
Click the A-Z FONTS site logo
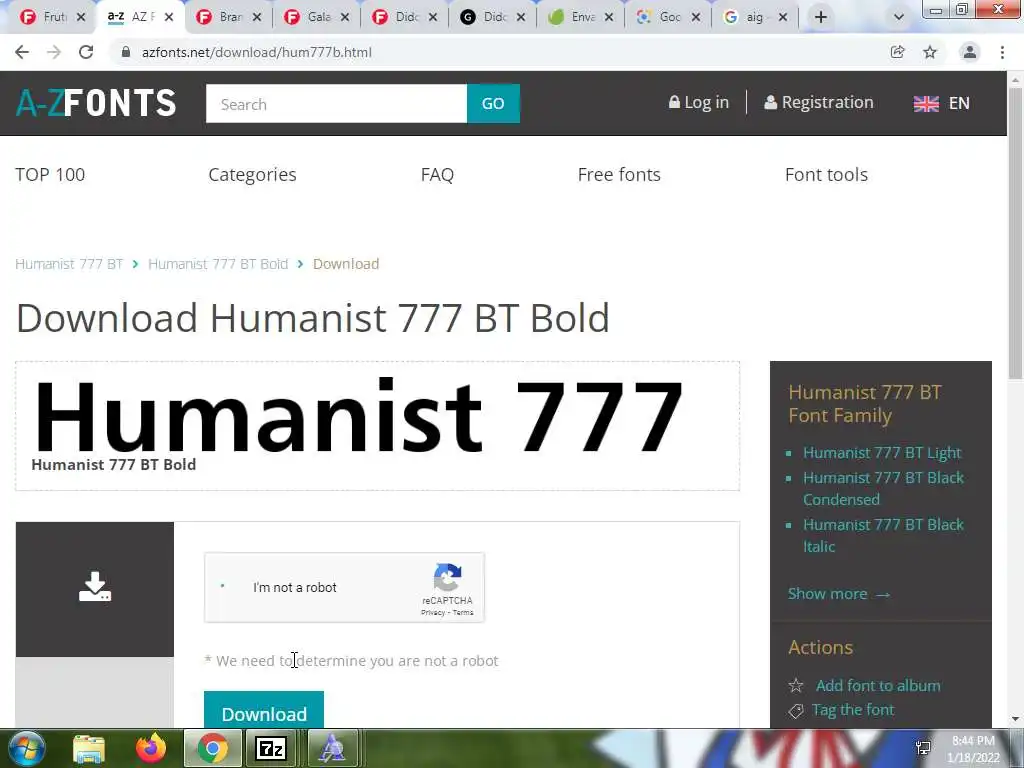(96, 103)
